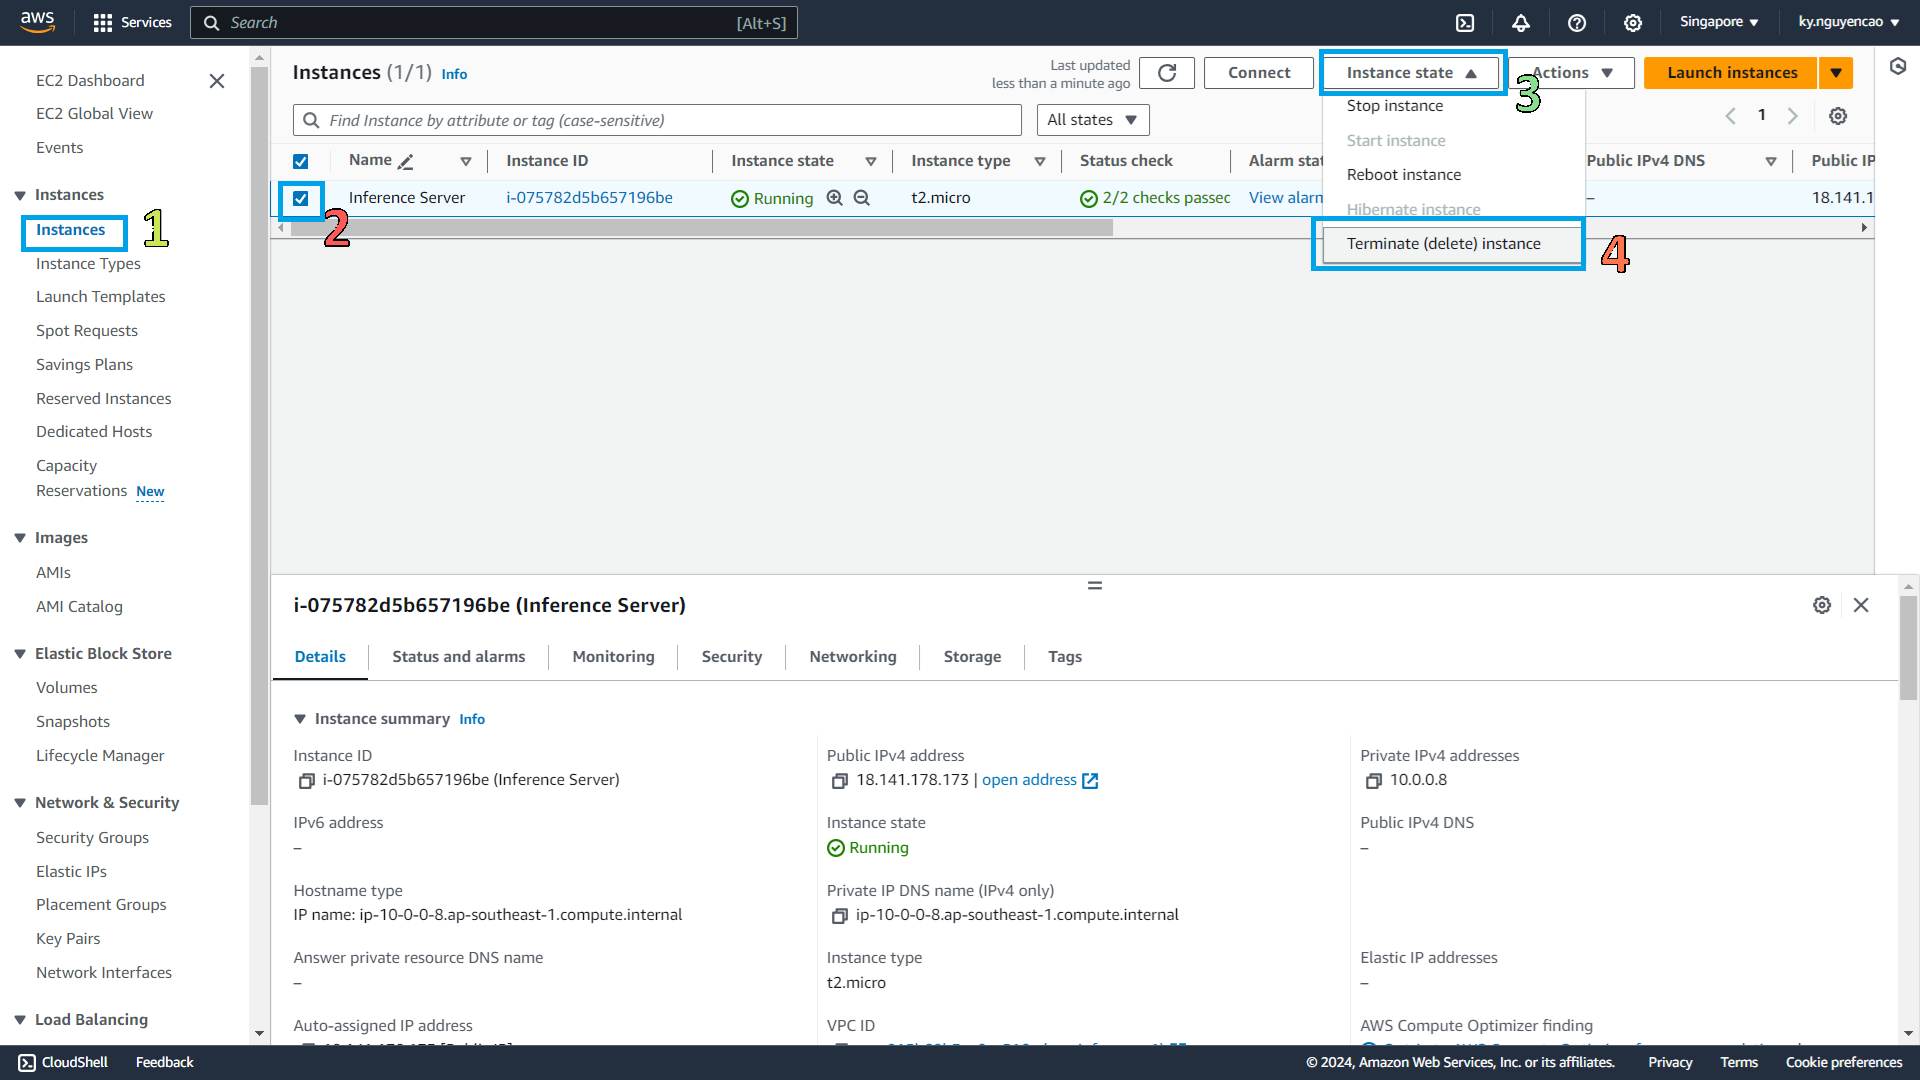Click the horizontal table scrollbar
Viewport: 1920px width, 1080px height.
click(x=700, y=228)
